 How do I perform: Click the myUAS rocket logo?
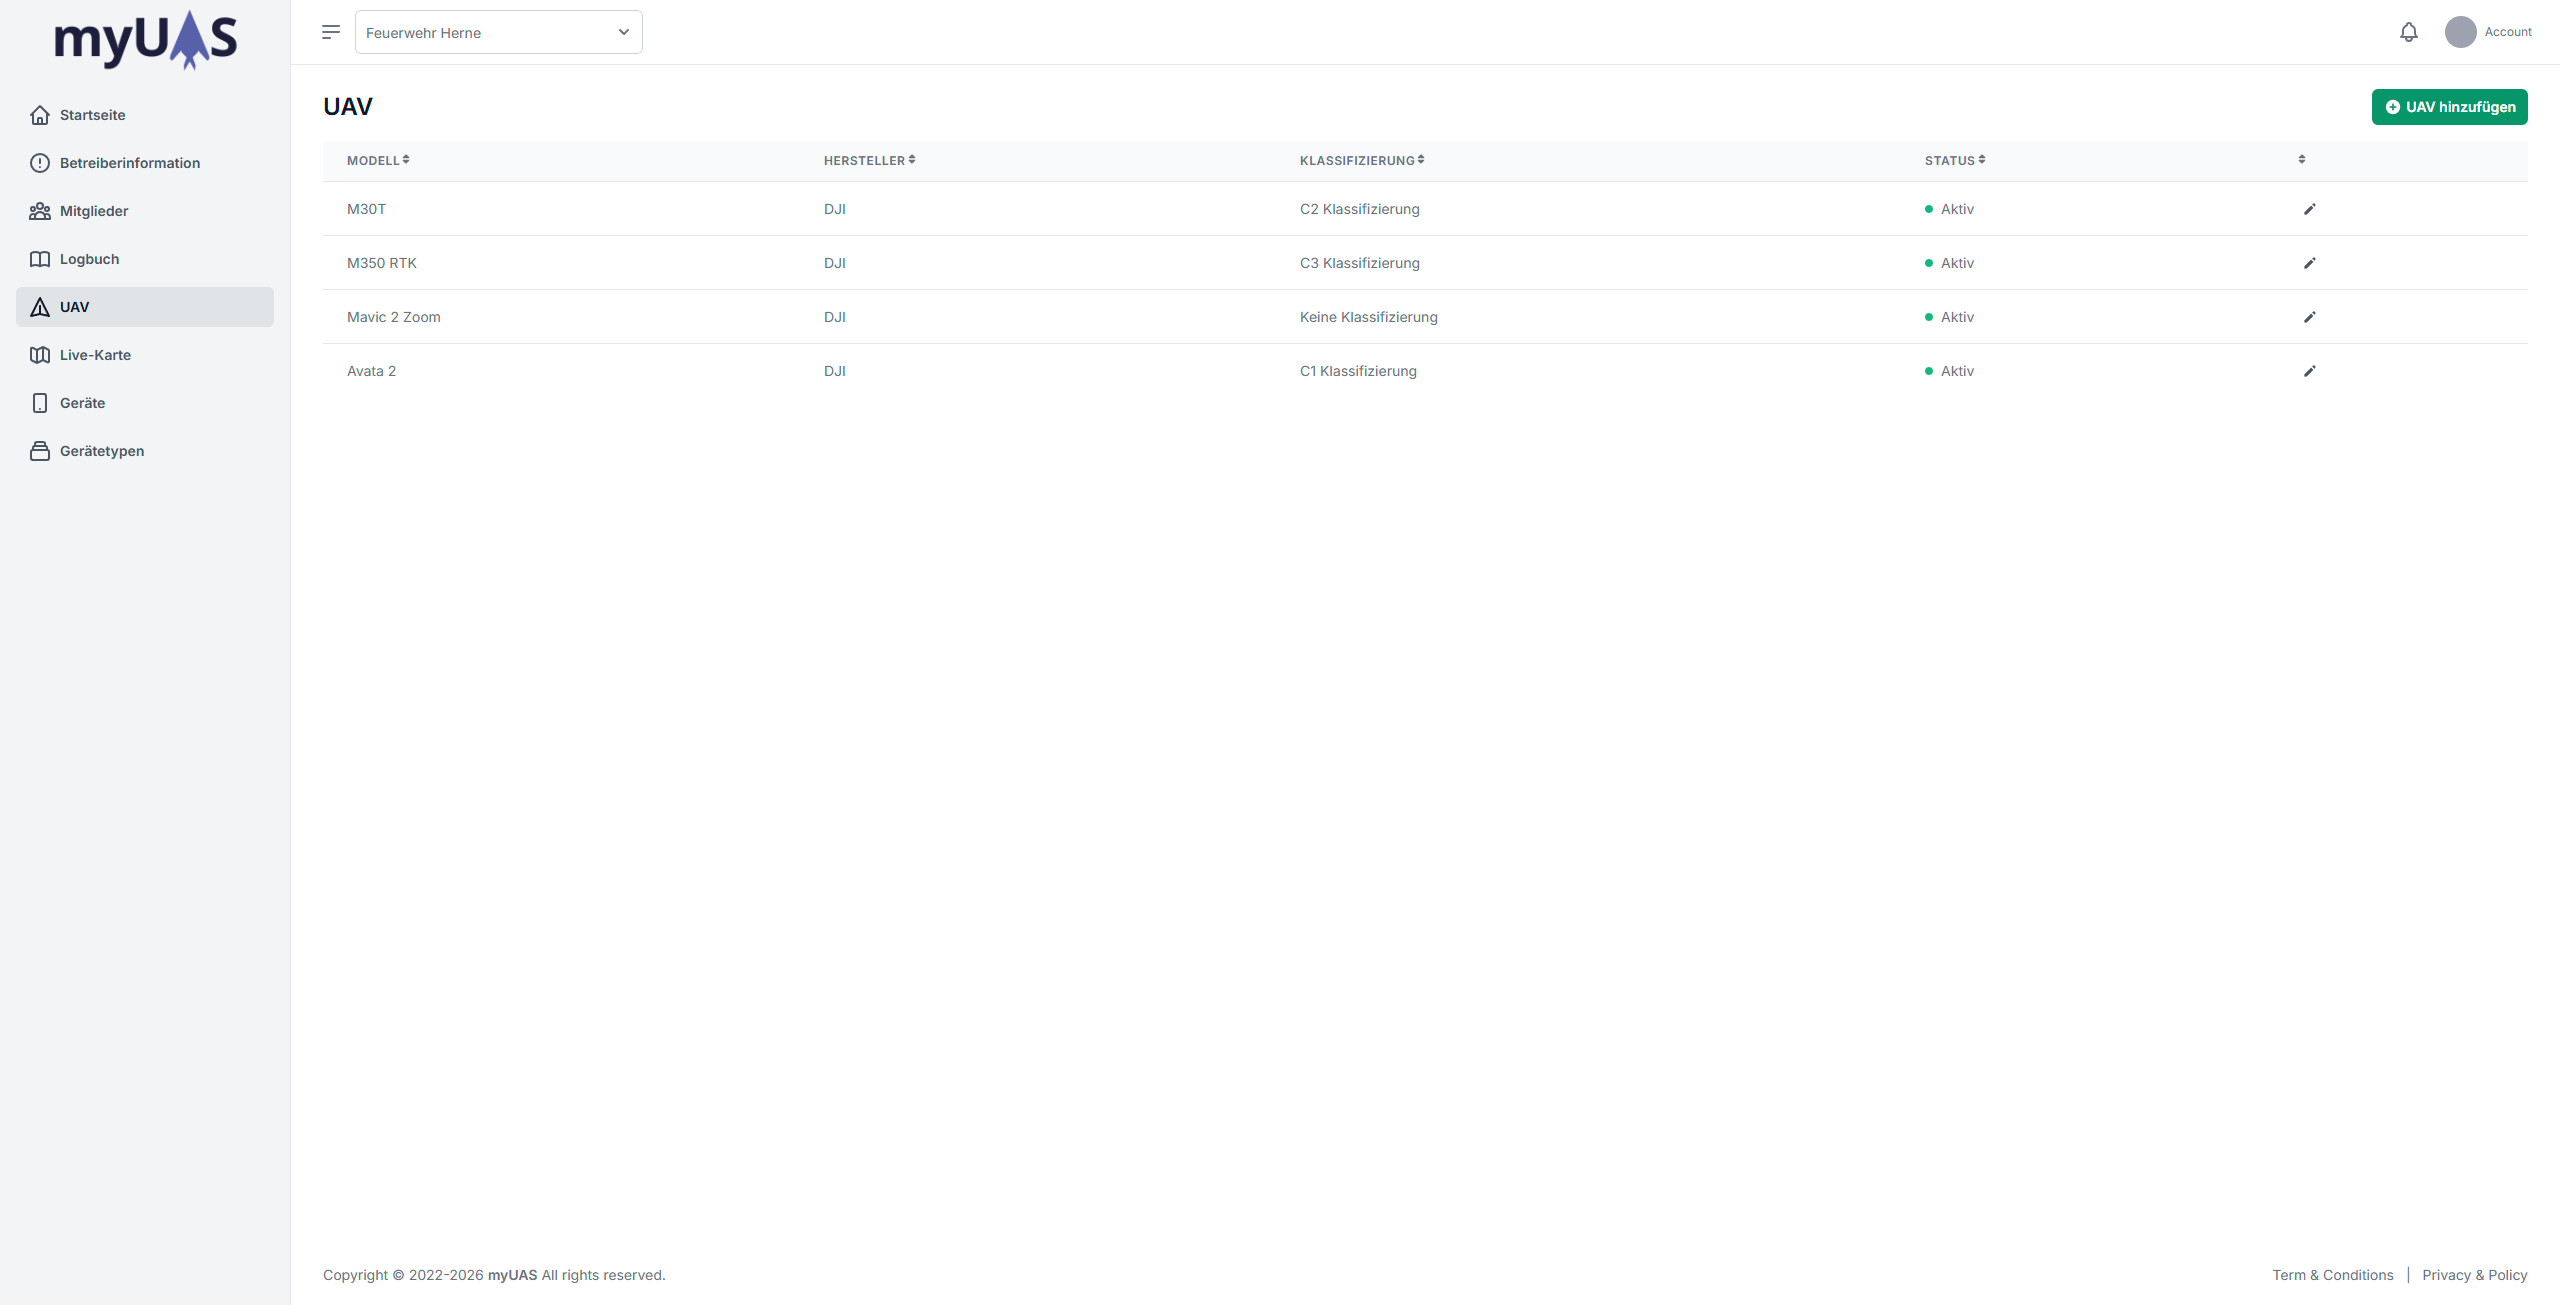click(x=145, y=40)
